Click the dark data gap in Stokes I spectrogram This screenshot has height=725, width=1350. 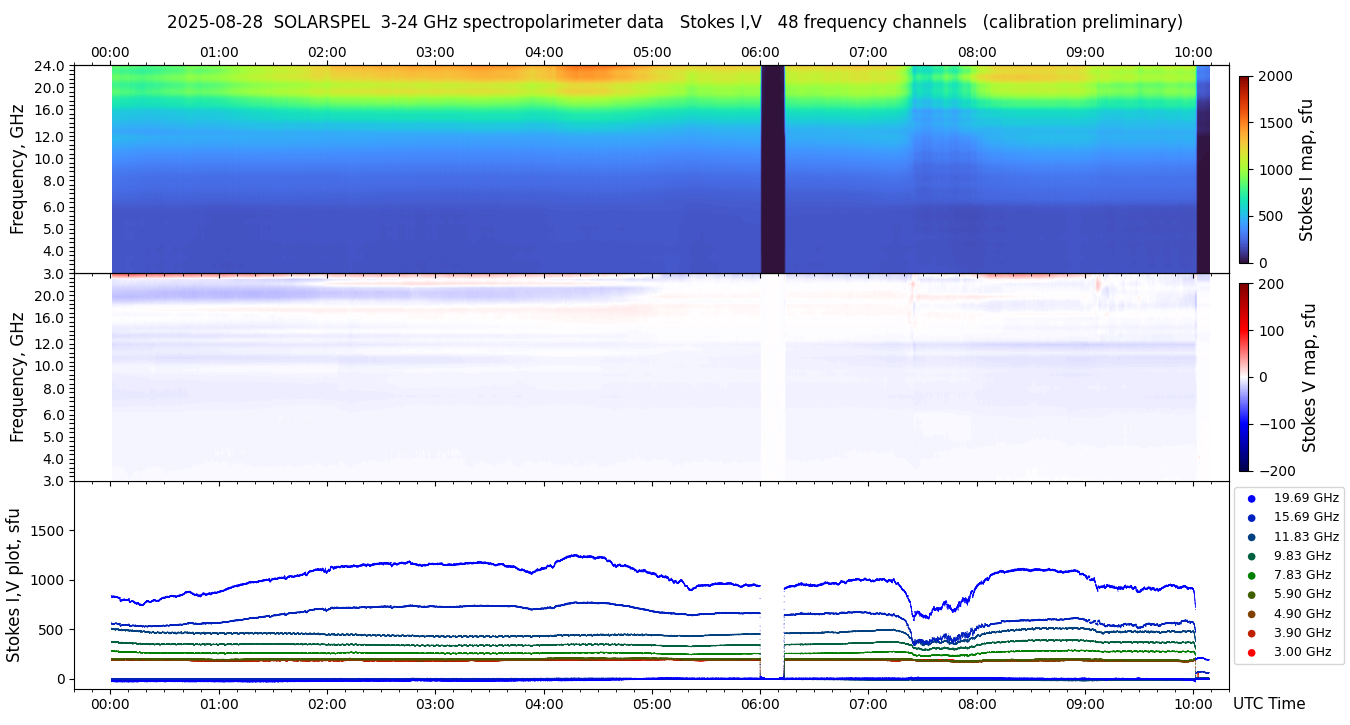click(772, 169)
